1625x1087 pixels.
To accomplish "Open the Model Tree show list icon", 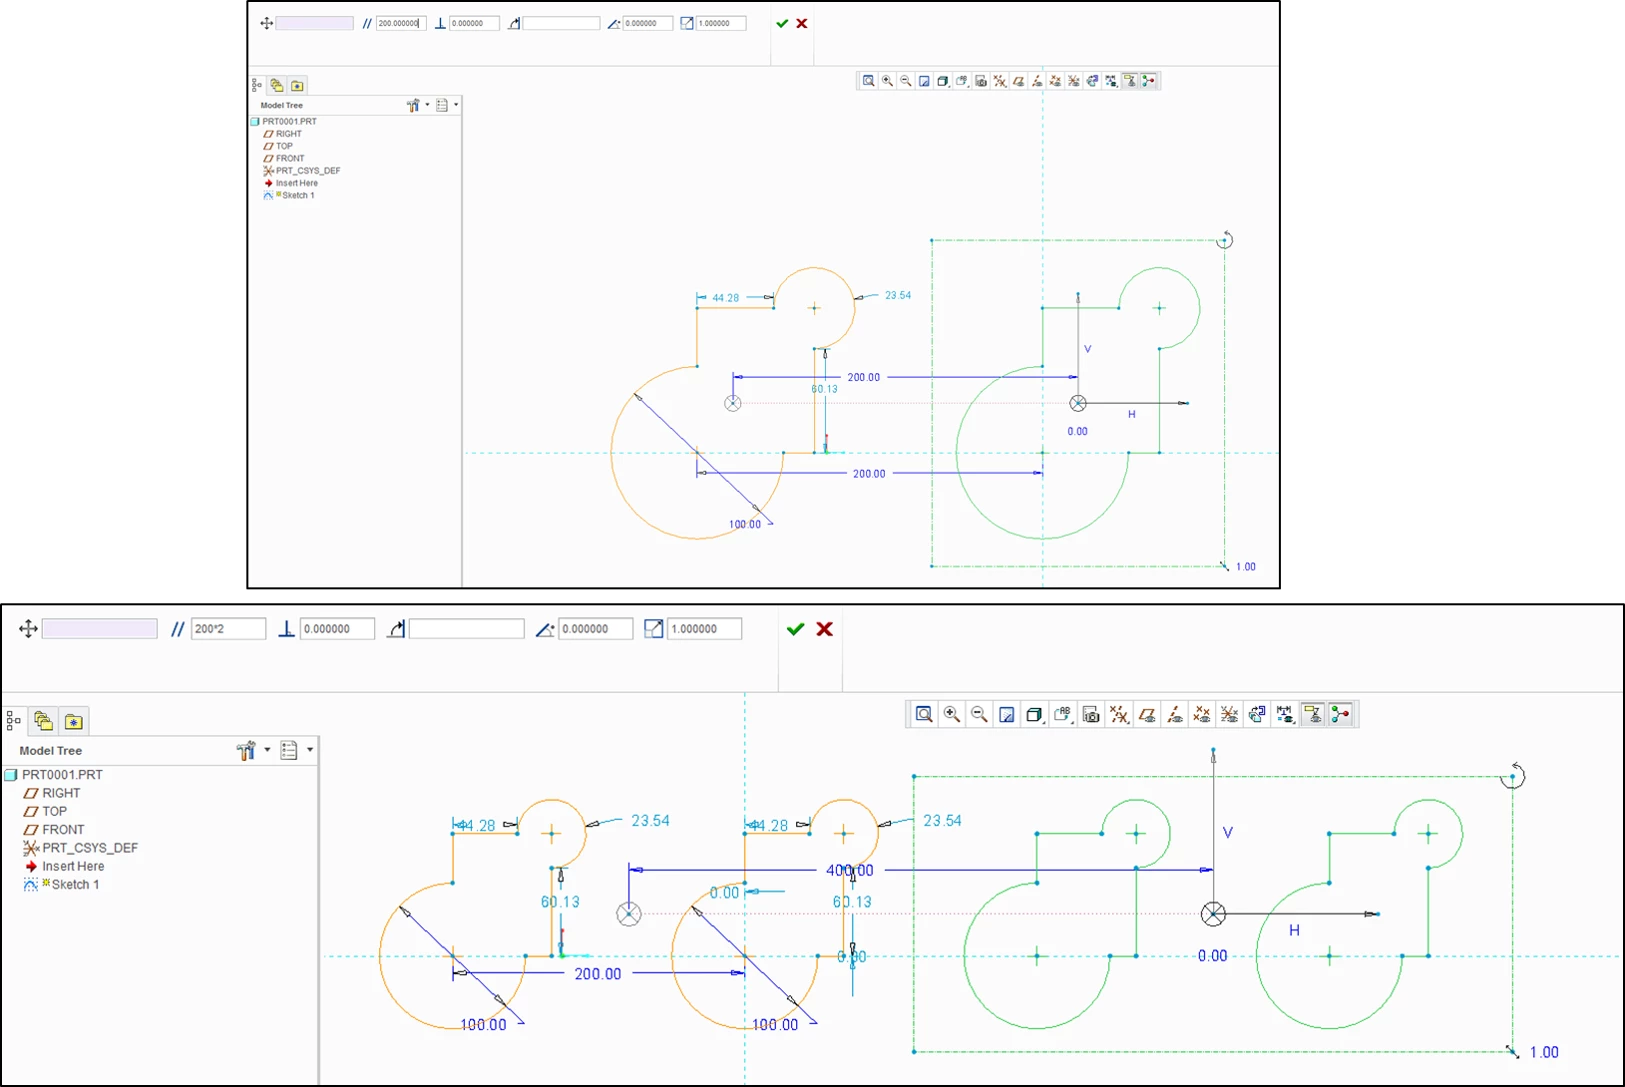I will tap(290, 749).
